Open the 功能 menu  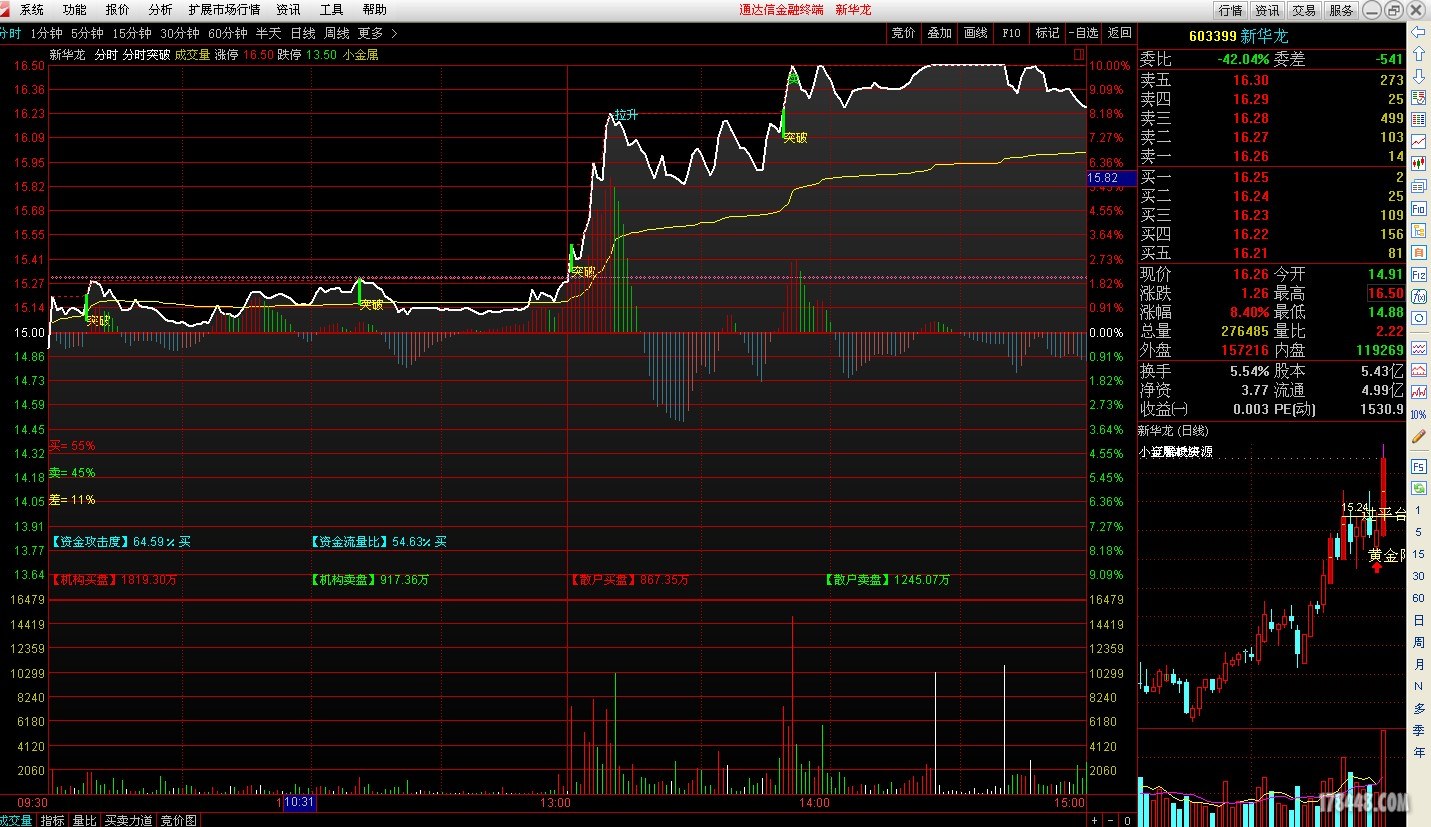pos(75,10)
